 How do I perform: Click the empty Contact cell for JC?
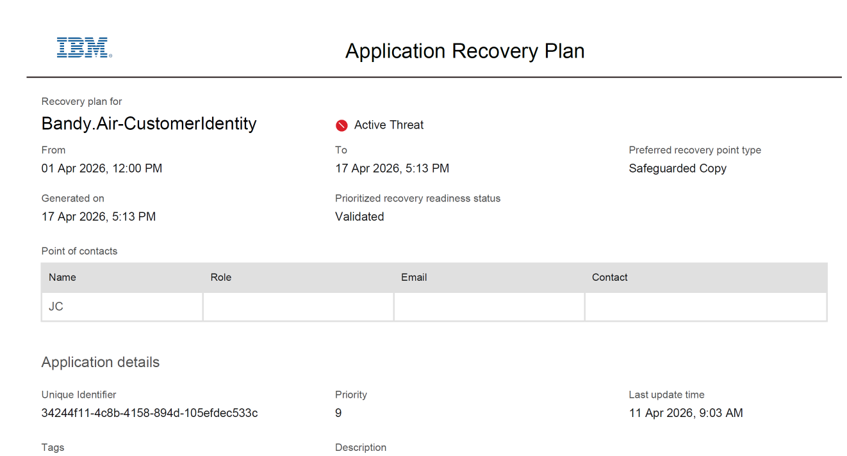tap(705, 307)
